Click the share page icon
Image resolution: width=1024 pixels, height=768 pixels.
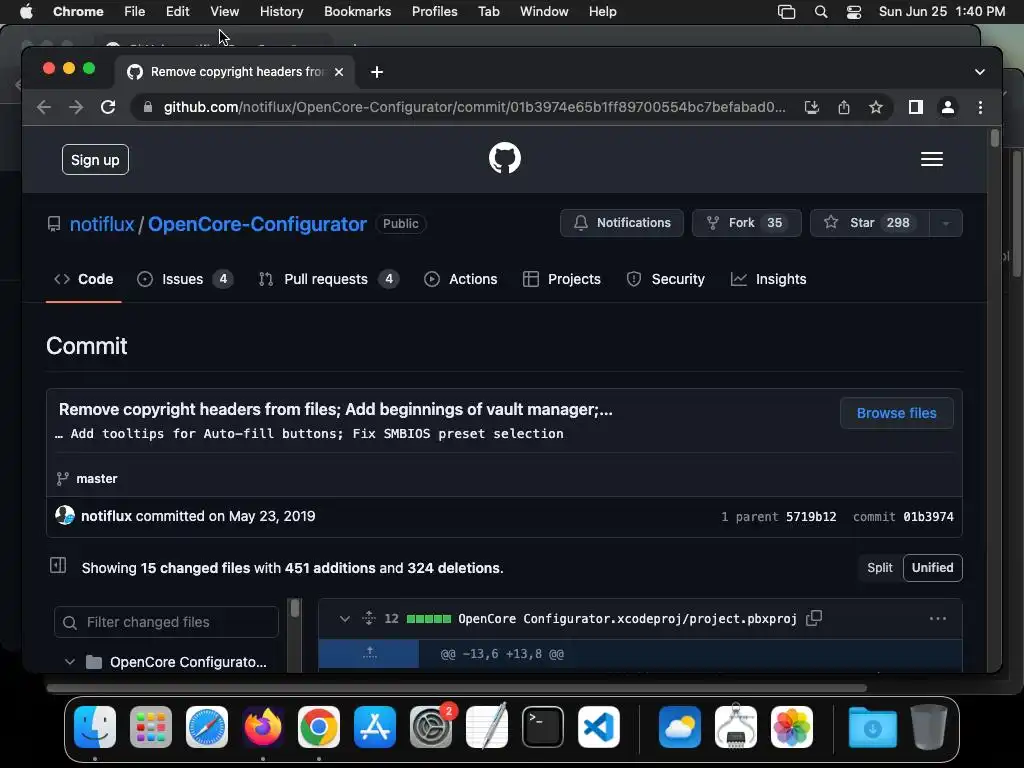pos(844,107)
